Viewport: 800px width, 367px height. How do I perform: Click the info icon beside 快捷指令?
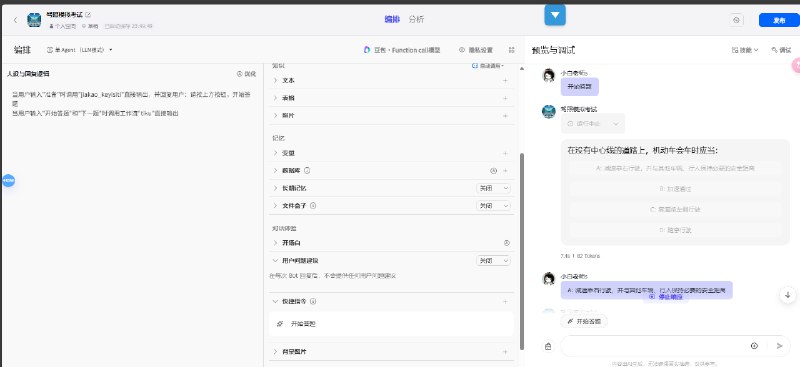(313, 301)
